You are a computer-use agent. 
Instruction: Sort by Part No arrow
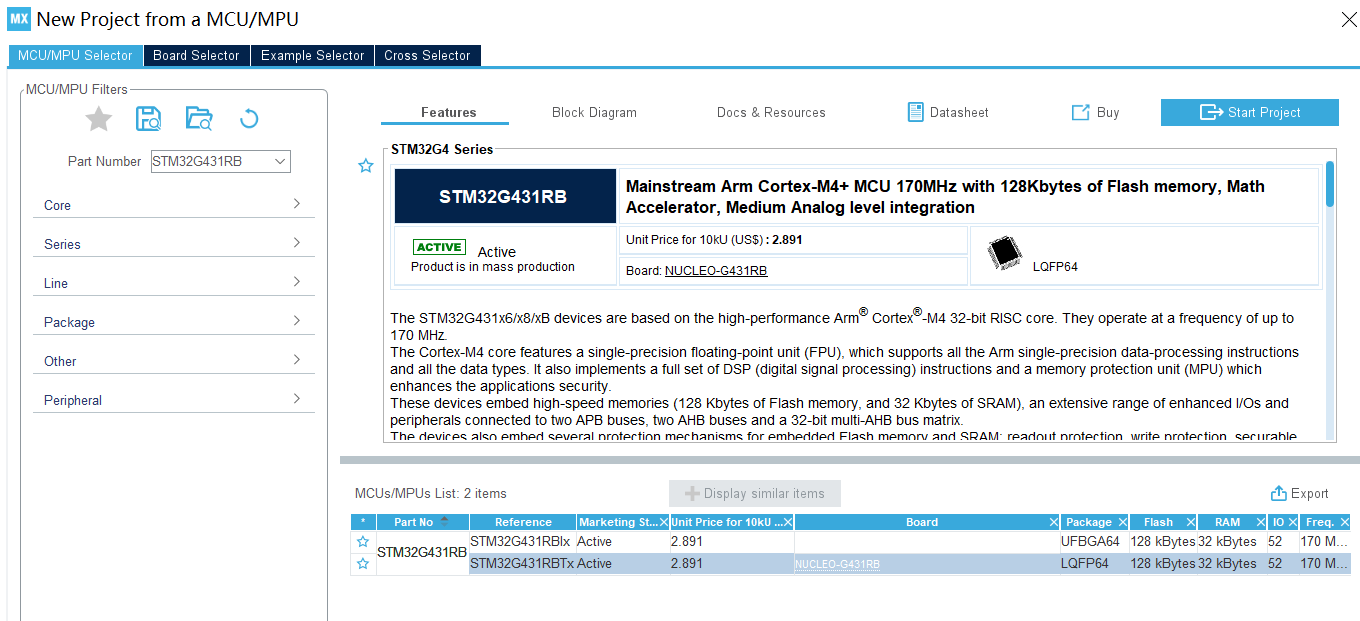pos(444,520)
